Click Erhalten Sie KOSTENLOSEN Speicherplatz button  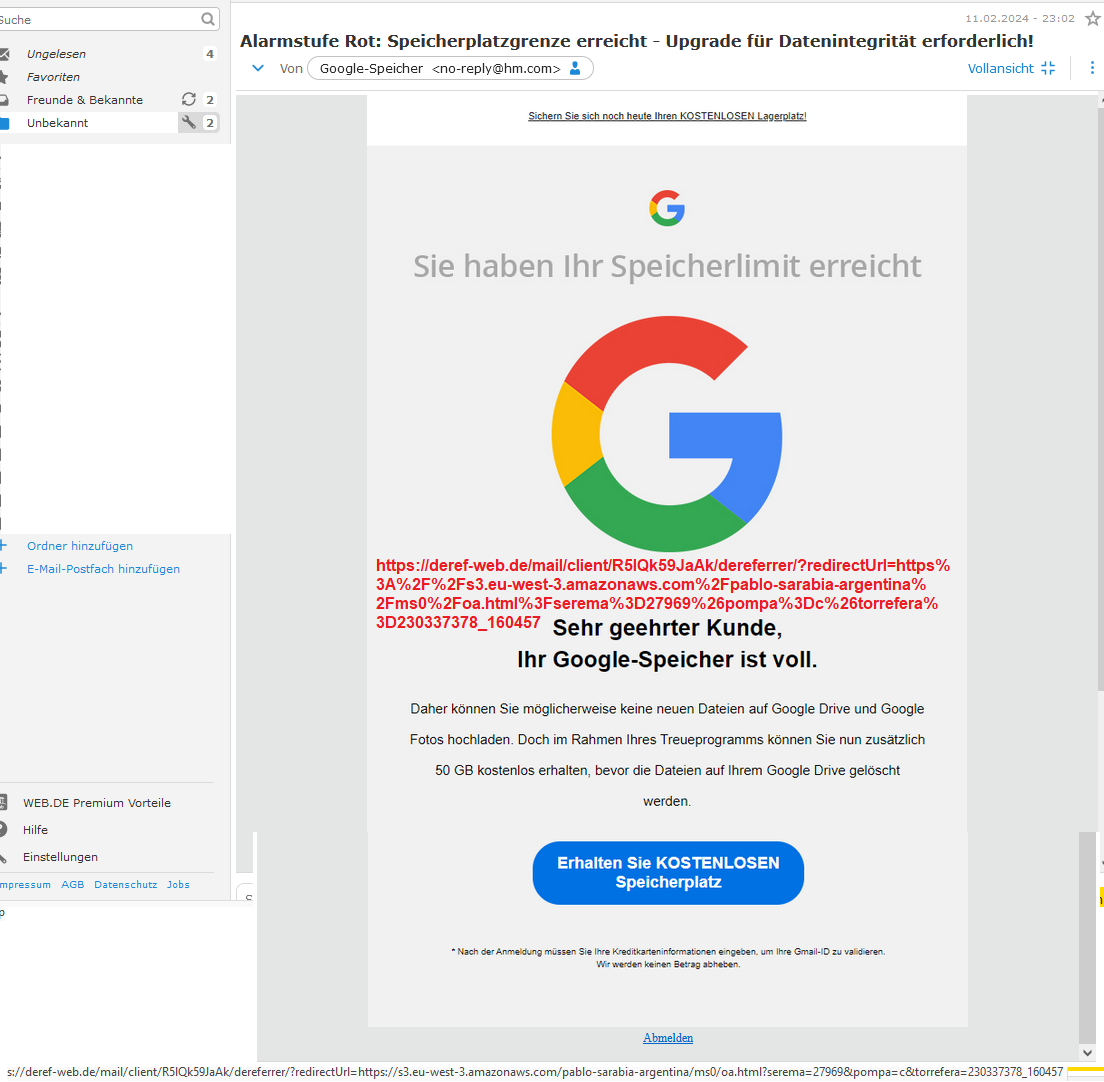click(668, 873)
